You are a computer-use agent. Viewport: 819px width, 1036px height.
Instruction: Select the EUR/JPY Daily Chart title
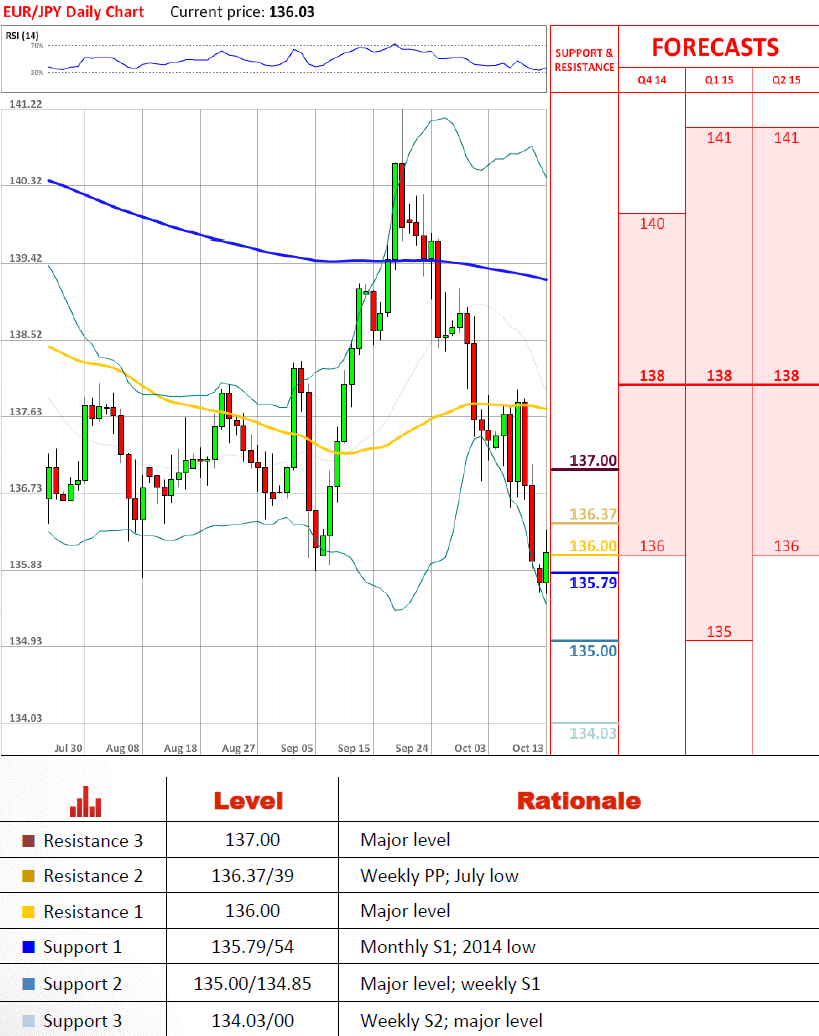(x=73, y=12)
